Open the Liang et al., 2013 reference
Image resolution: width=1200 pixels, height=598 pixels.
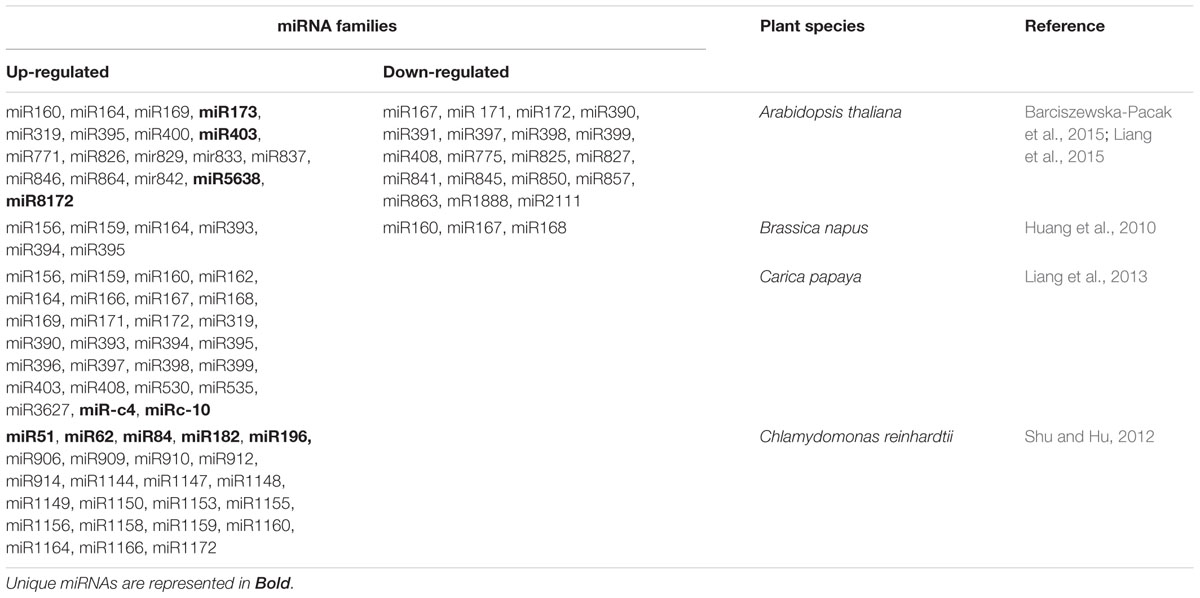[1085, 276]
